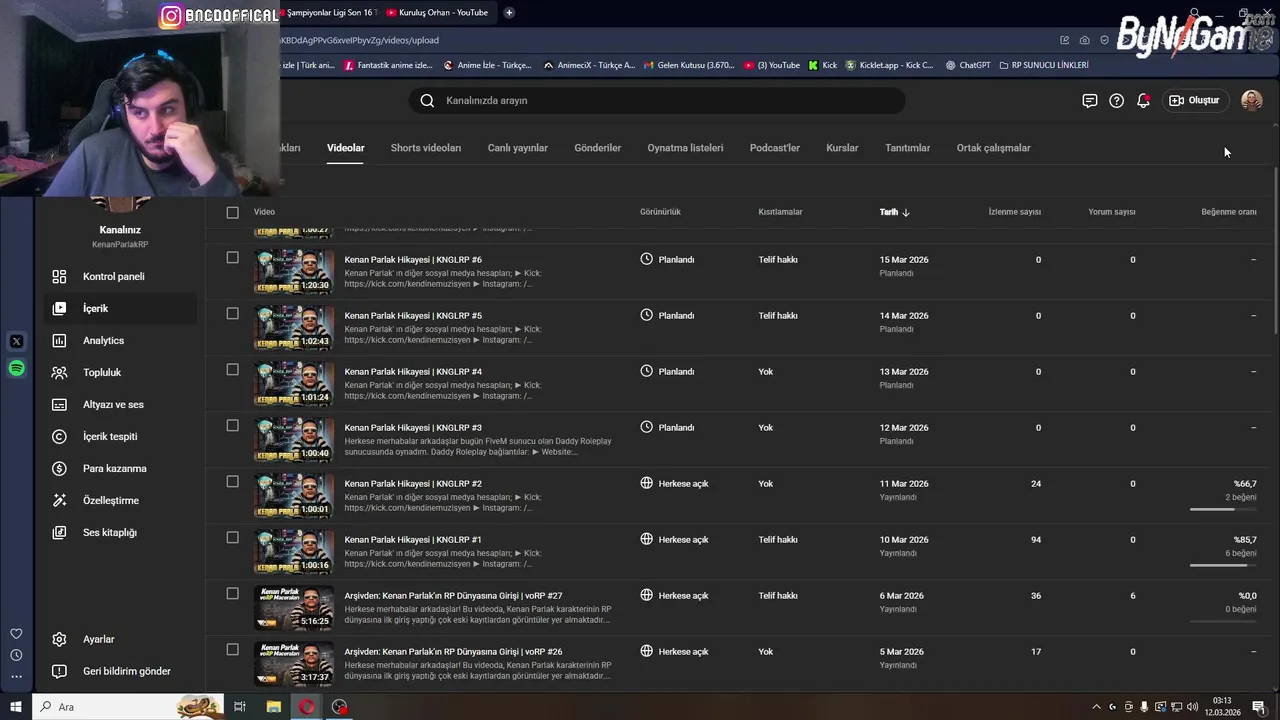Switch to Canlı yayınlar tab
Image resolution: width=1280 pixels, height=720 pixels.
point(518,148)
